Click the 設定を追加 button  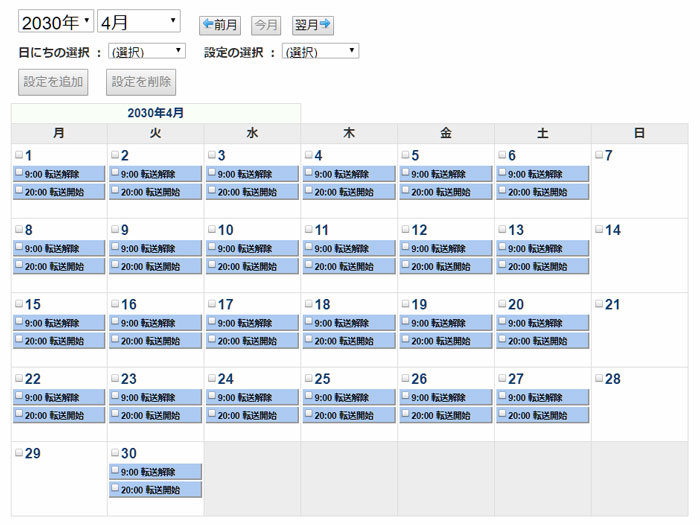click(53, 82)
